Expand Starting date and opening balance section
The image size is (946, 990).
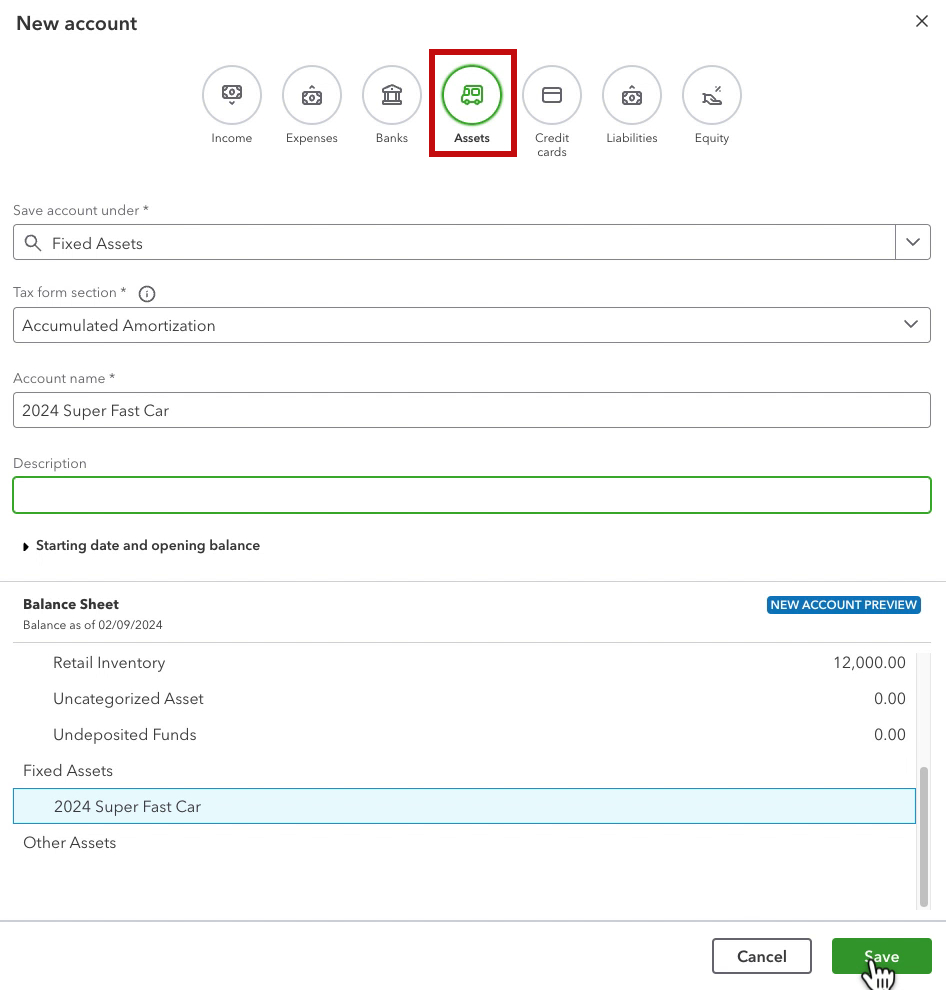pos(141,546)
